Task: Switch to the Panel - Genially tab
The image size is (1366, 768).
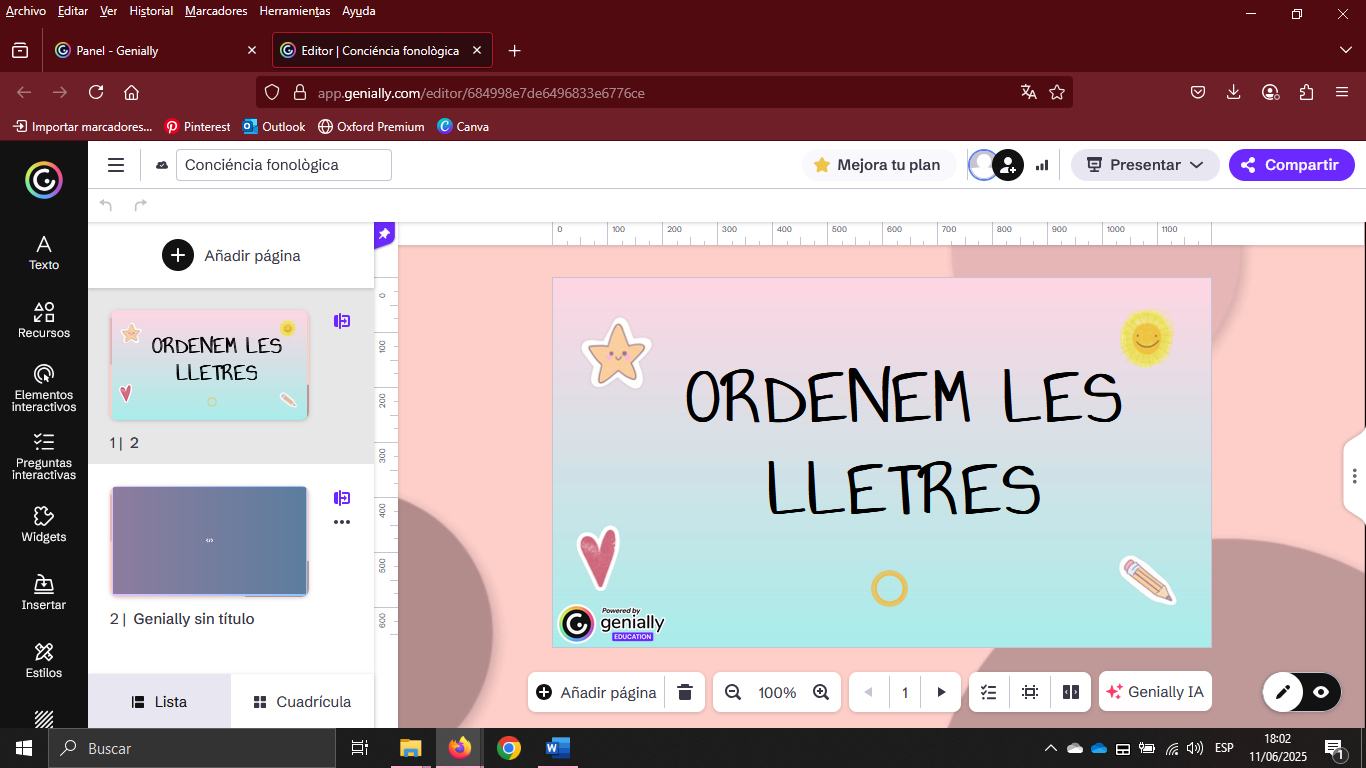Action: 150,50
